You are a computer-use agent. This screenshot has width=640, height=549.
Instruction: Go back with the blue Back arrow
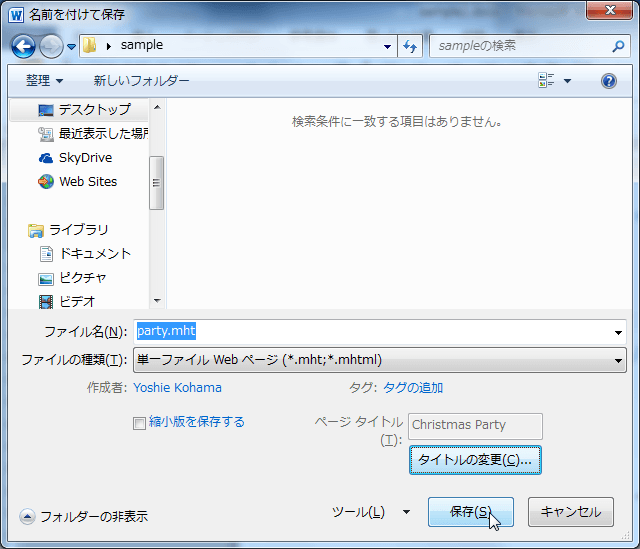(x=23, y=46)
